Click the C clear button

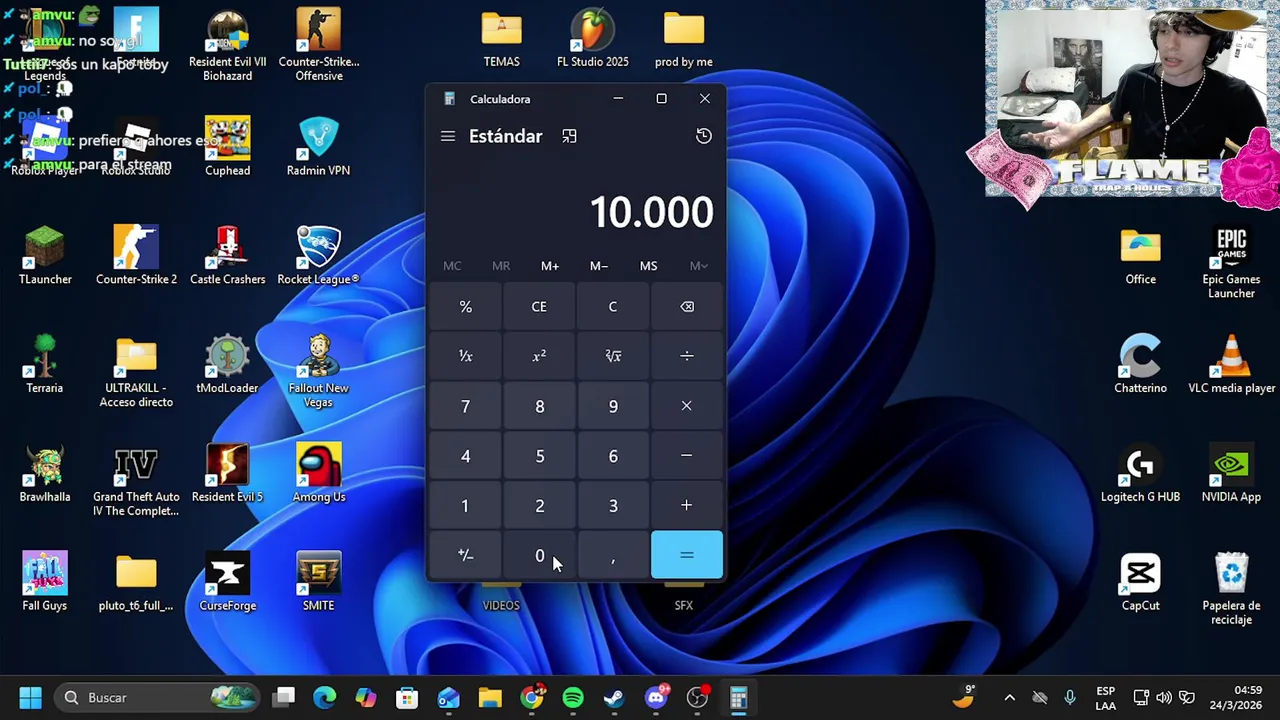point(613,307)
